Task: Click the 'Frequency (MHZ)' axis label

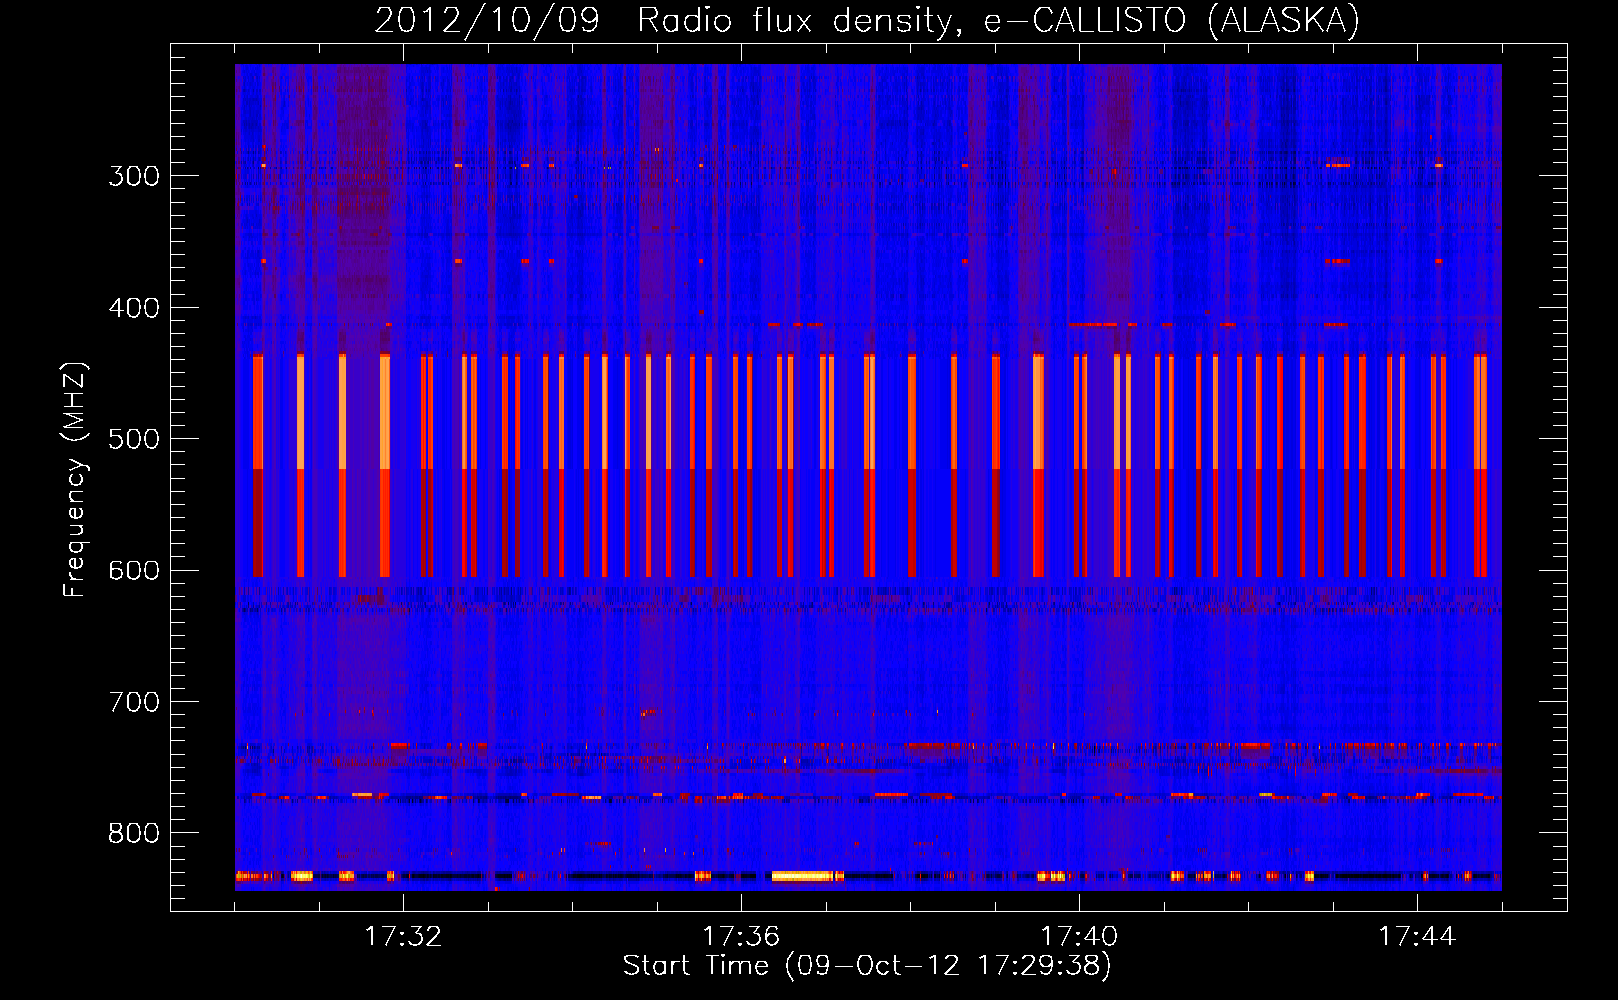Action: click(x=75, y=479)
